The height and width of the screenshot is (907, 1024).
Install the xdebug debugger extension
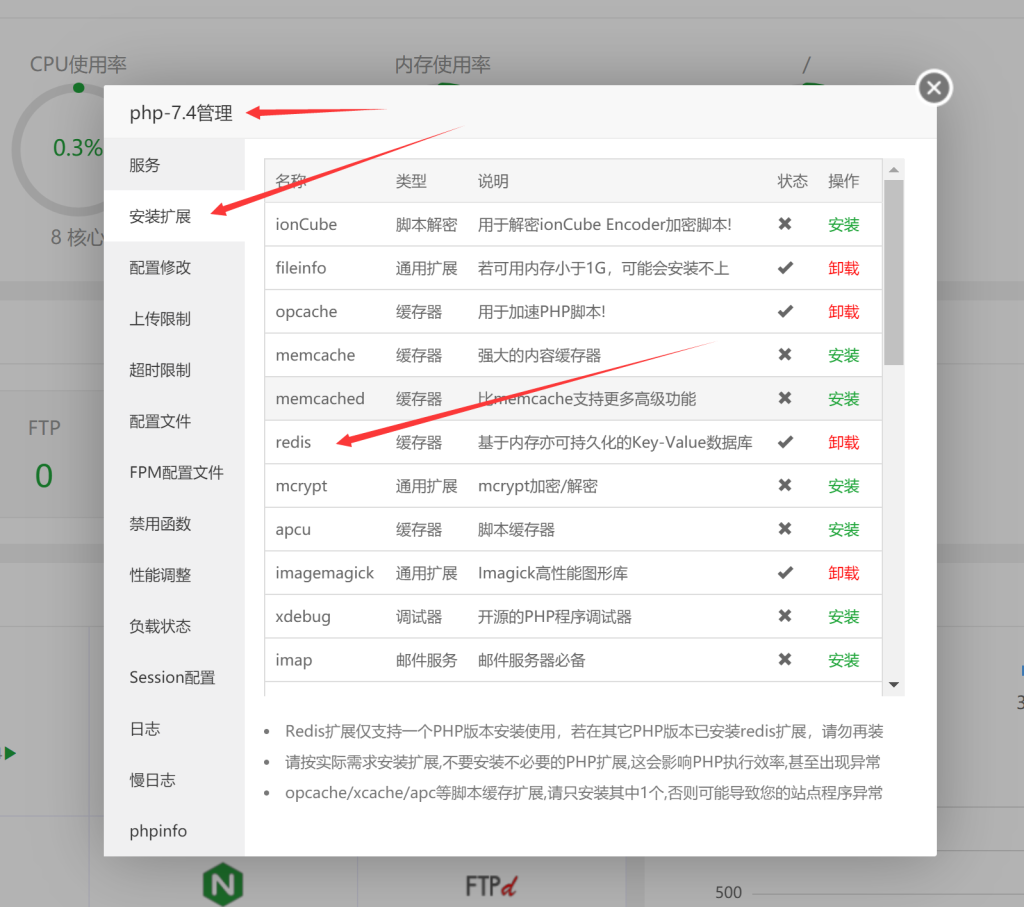[x=843, y=616]
